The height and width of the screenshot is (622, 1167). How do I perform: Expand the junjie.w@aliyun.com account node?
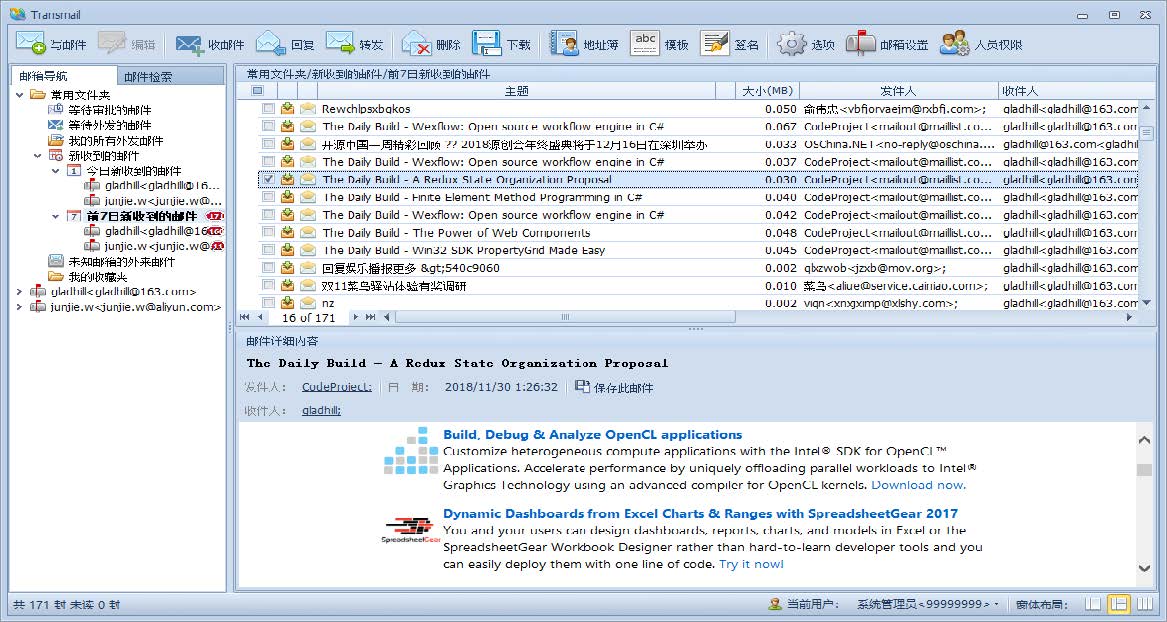point(19,307)
